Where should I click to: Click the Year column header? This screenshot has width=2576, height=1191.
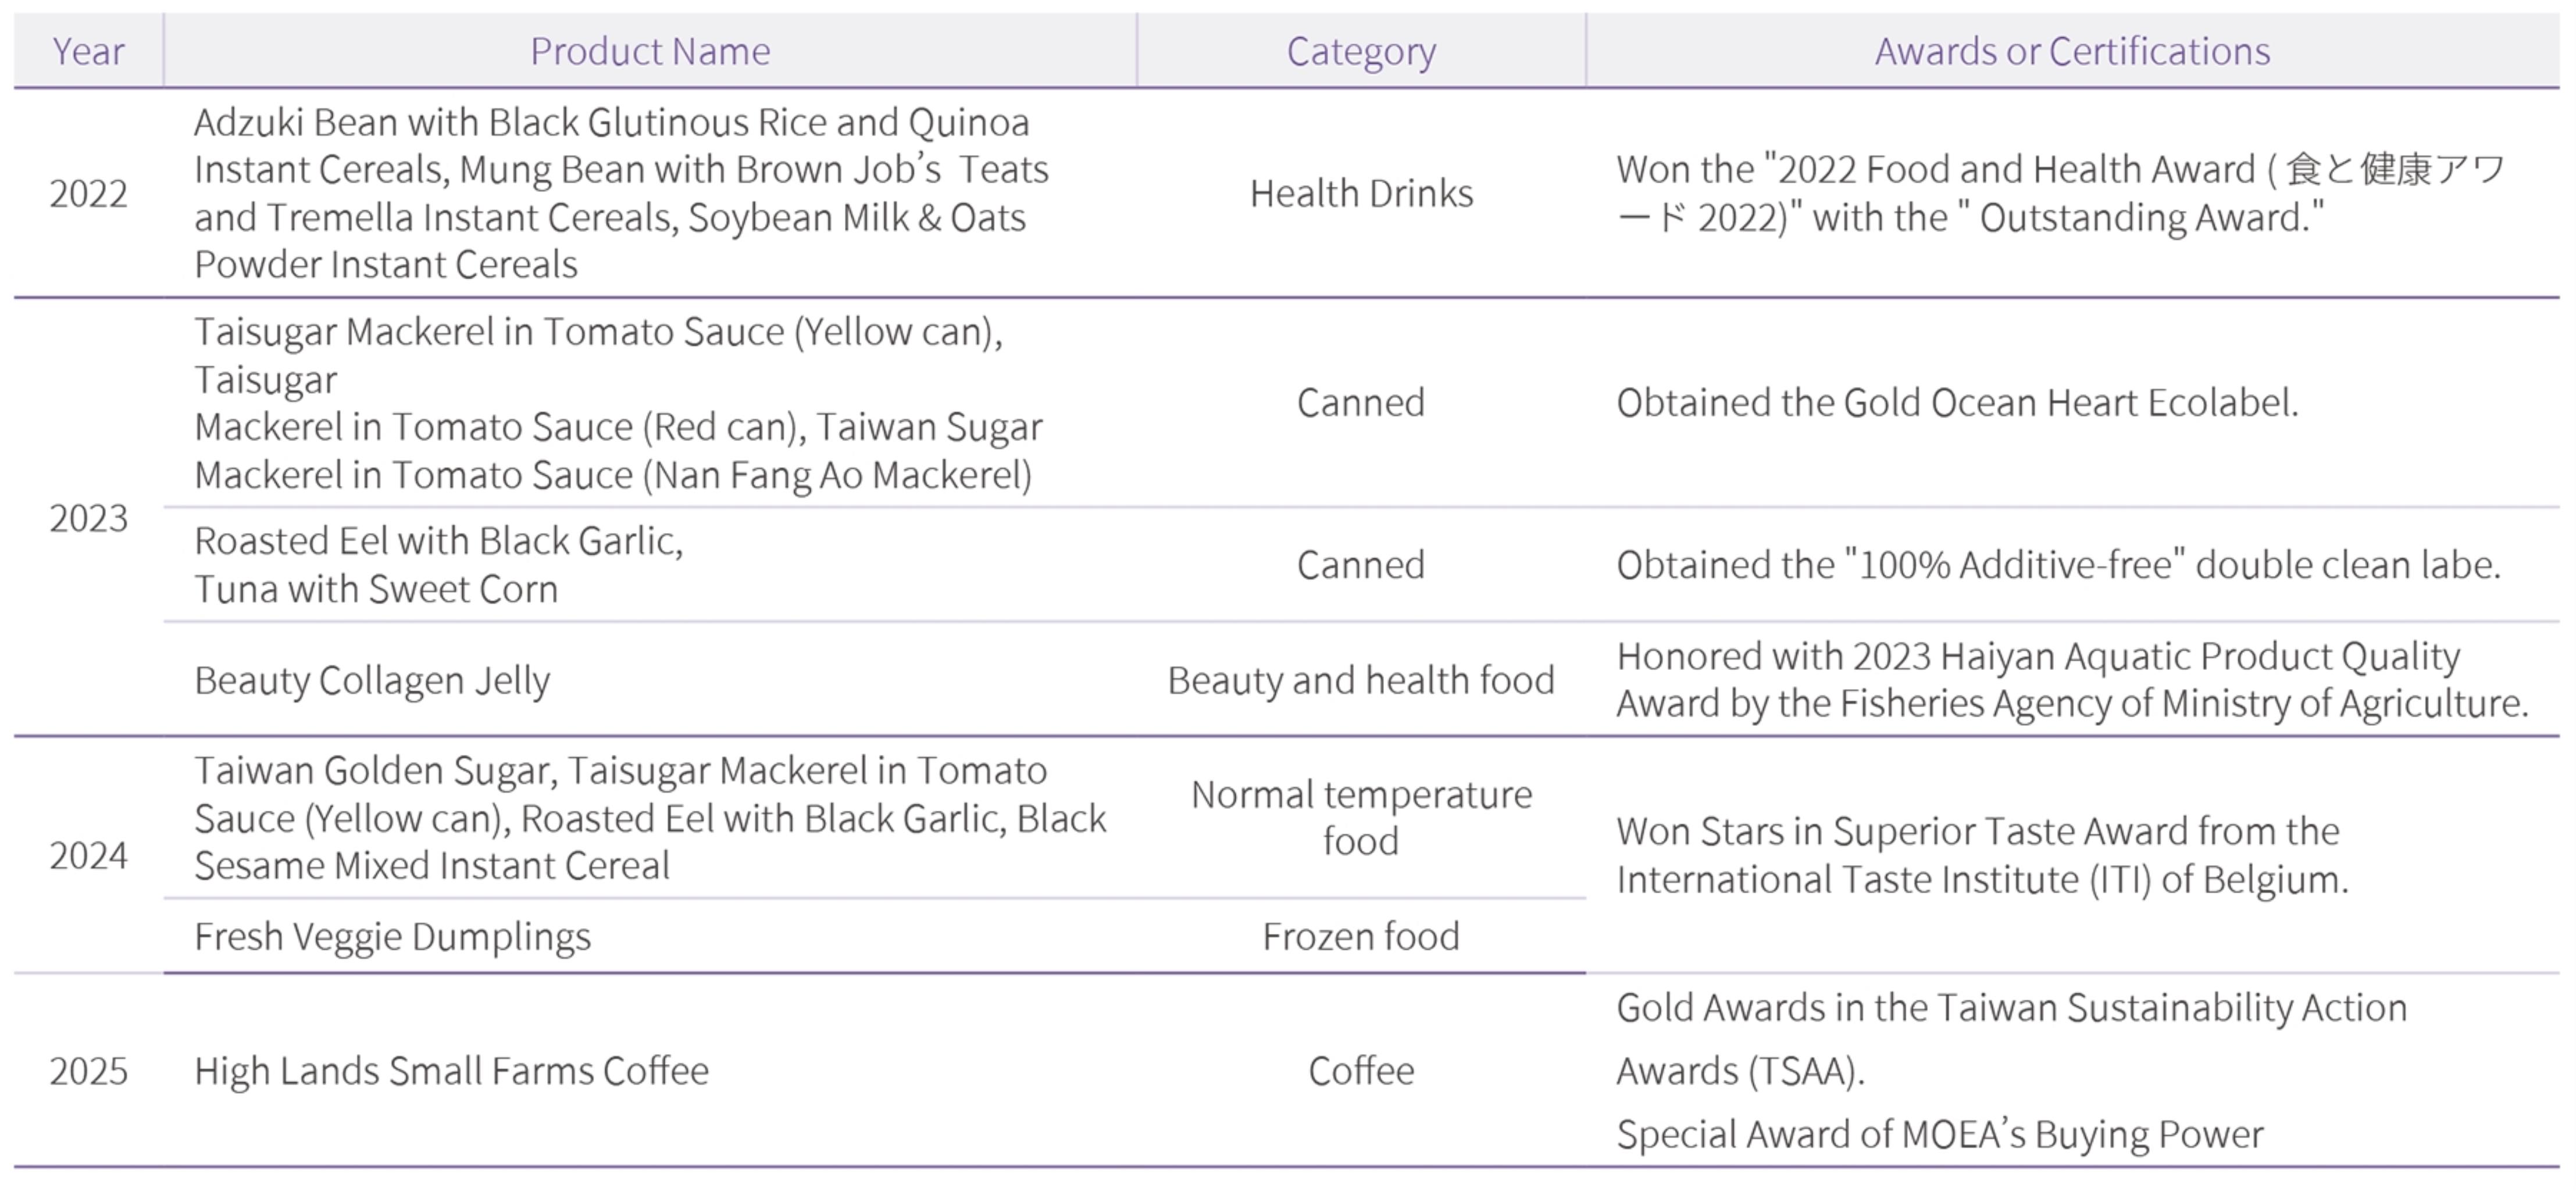click(x=88, y=51)
